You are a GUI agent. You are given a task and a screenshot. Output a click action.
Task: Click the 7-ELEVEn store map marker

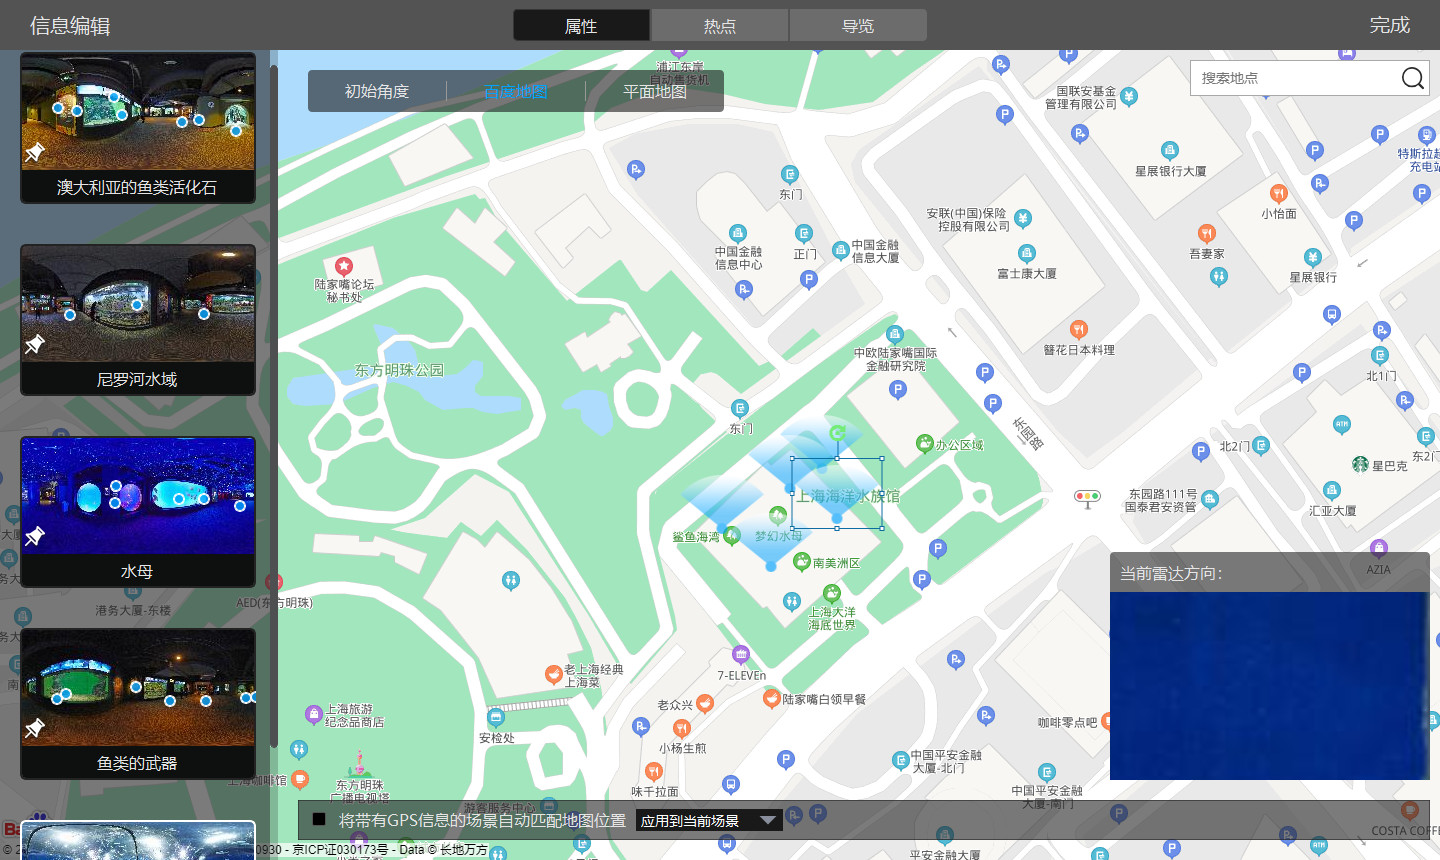(740, 655)
